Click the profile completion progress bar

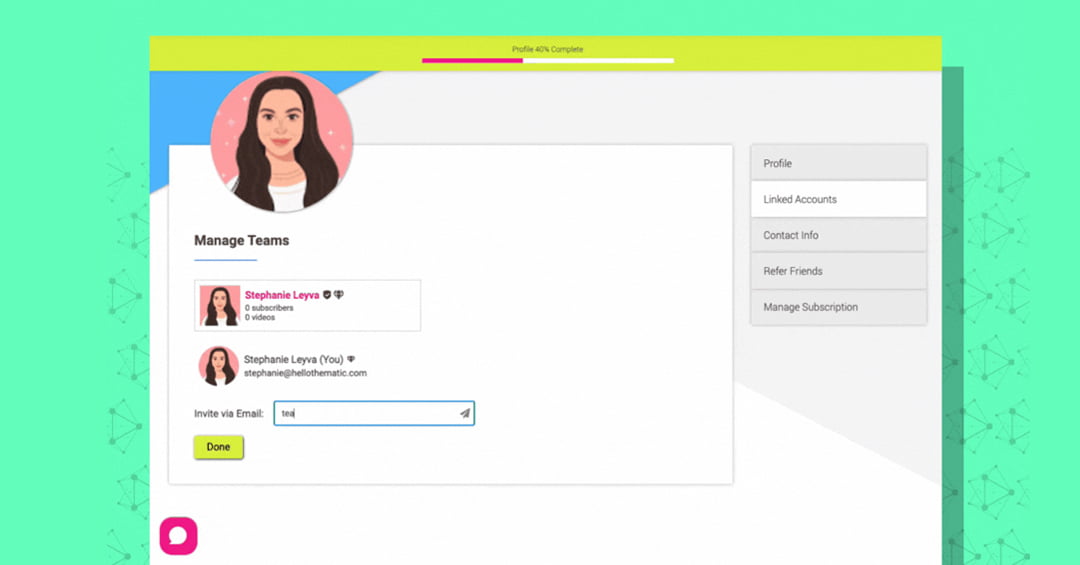(547, 60)
